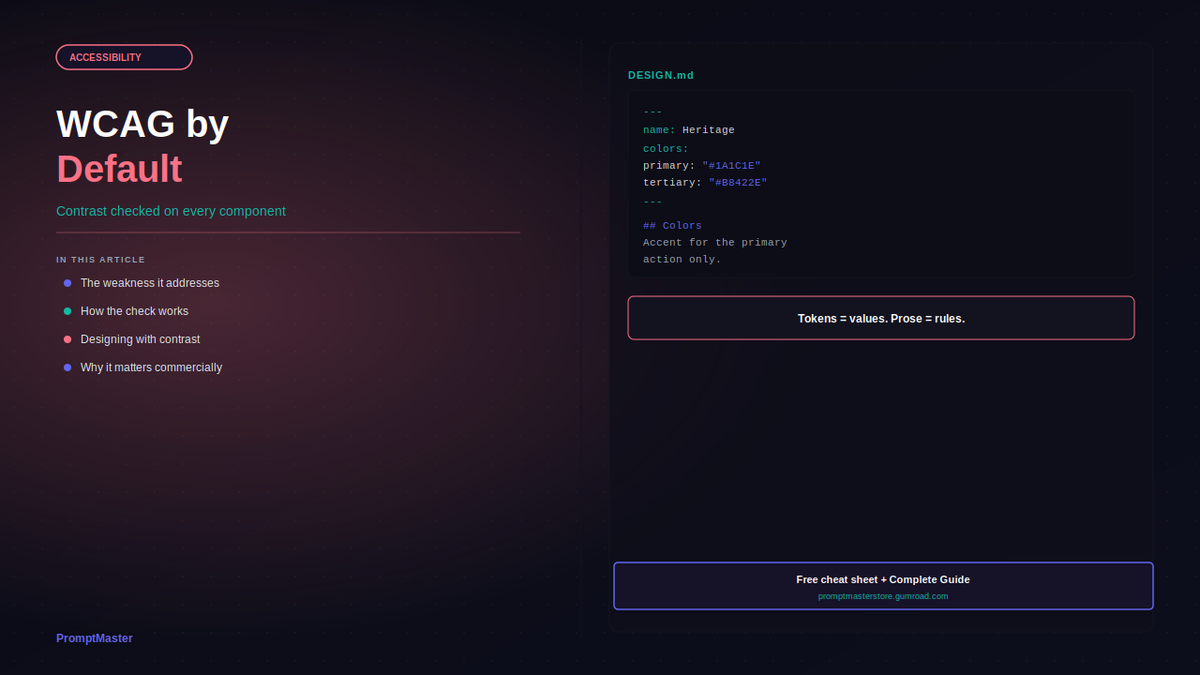Click "Free cheat sheet + Complete Guide" text
This screenshot has height=675, width=1200.
[883, 579]
